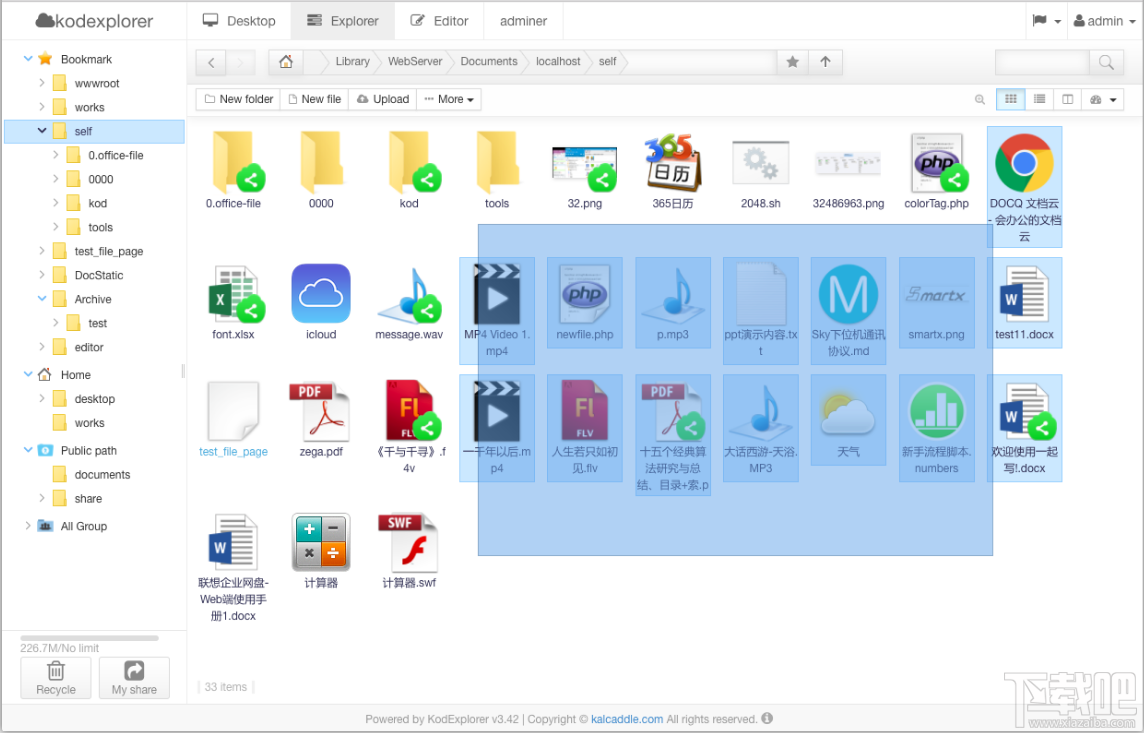The height and width of the screenshot is (733, 1144).
Task: Select zega.pdf document icon
Action: [320, 411]
